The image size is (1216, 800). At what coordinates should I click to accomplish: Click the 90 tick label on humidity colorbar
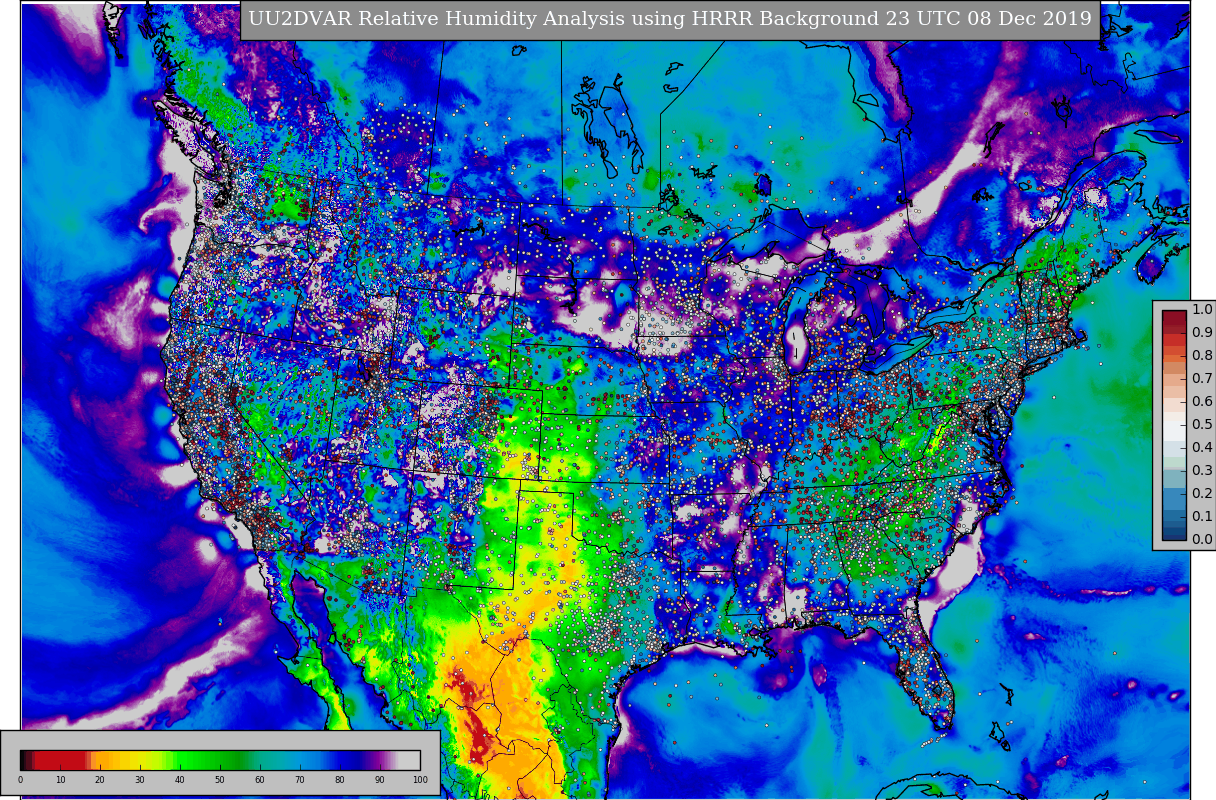tap(380, 780)
